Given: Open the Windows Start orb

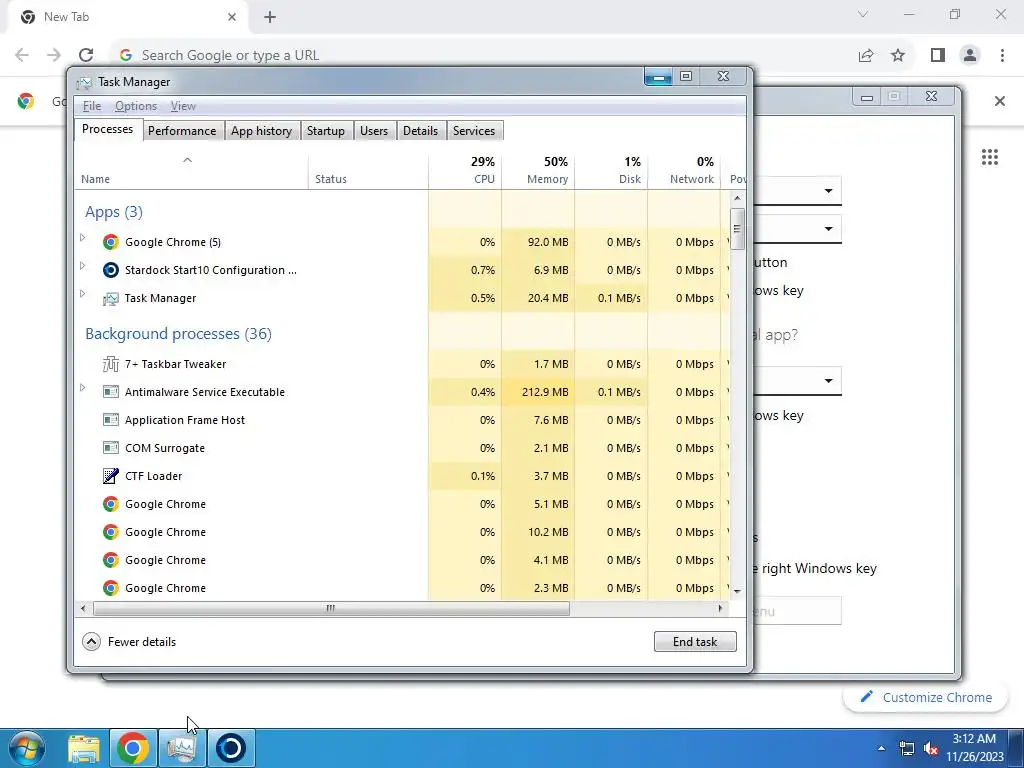Looking at the screenshot, I should pyautogui.click(x=27, y=748).
